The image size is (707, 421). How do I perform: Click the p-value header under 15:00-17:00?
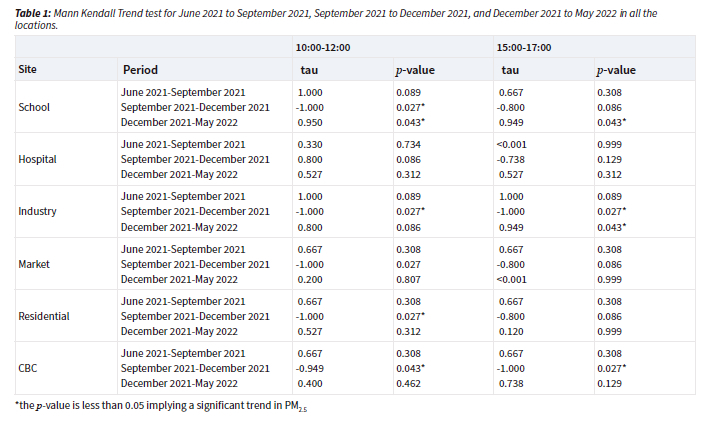616,70
